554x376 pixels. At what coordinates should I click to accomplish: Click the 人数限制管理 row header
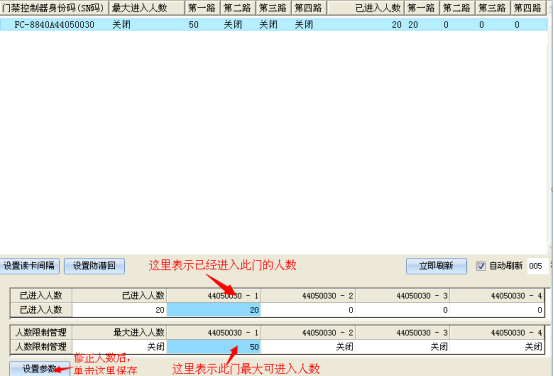(x=41, y=347)
